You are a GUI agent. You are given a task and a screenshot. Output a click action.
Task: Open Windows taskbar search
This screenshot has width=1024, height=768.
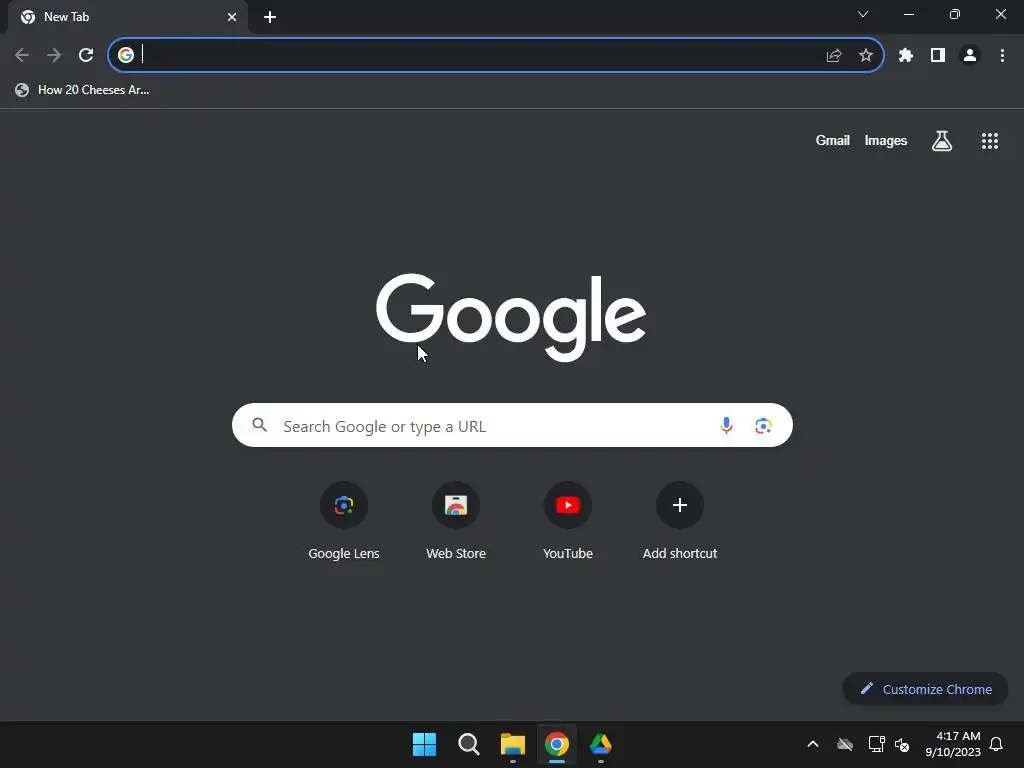click(x=468, y=744)
